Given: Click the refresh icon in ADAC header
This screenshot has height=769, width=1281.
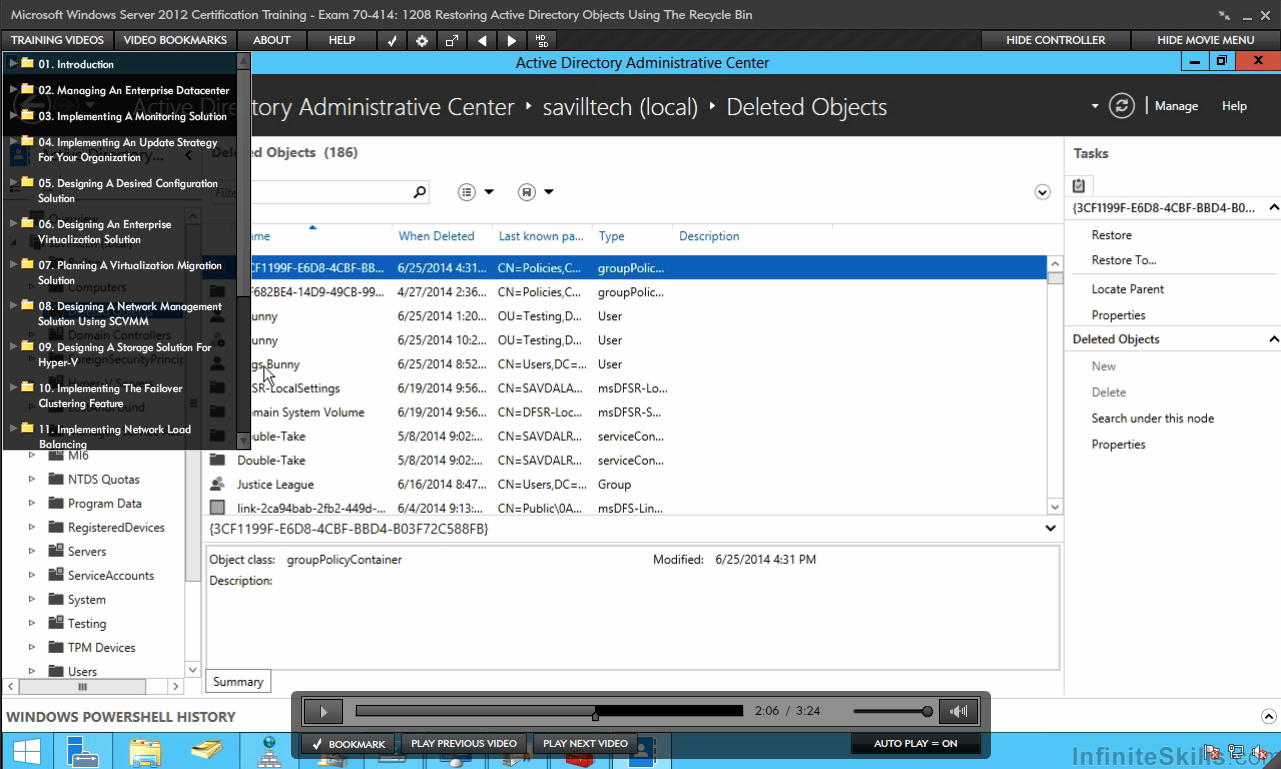Looking at the screenshot, I should [x=1122, y=106].
